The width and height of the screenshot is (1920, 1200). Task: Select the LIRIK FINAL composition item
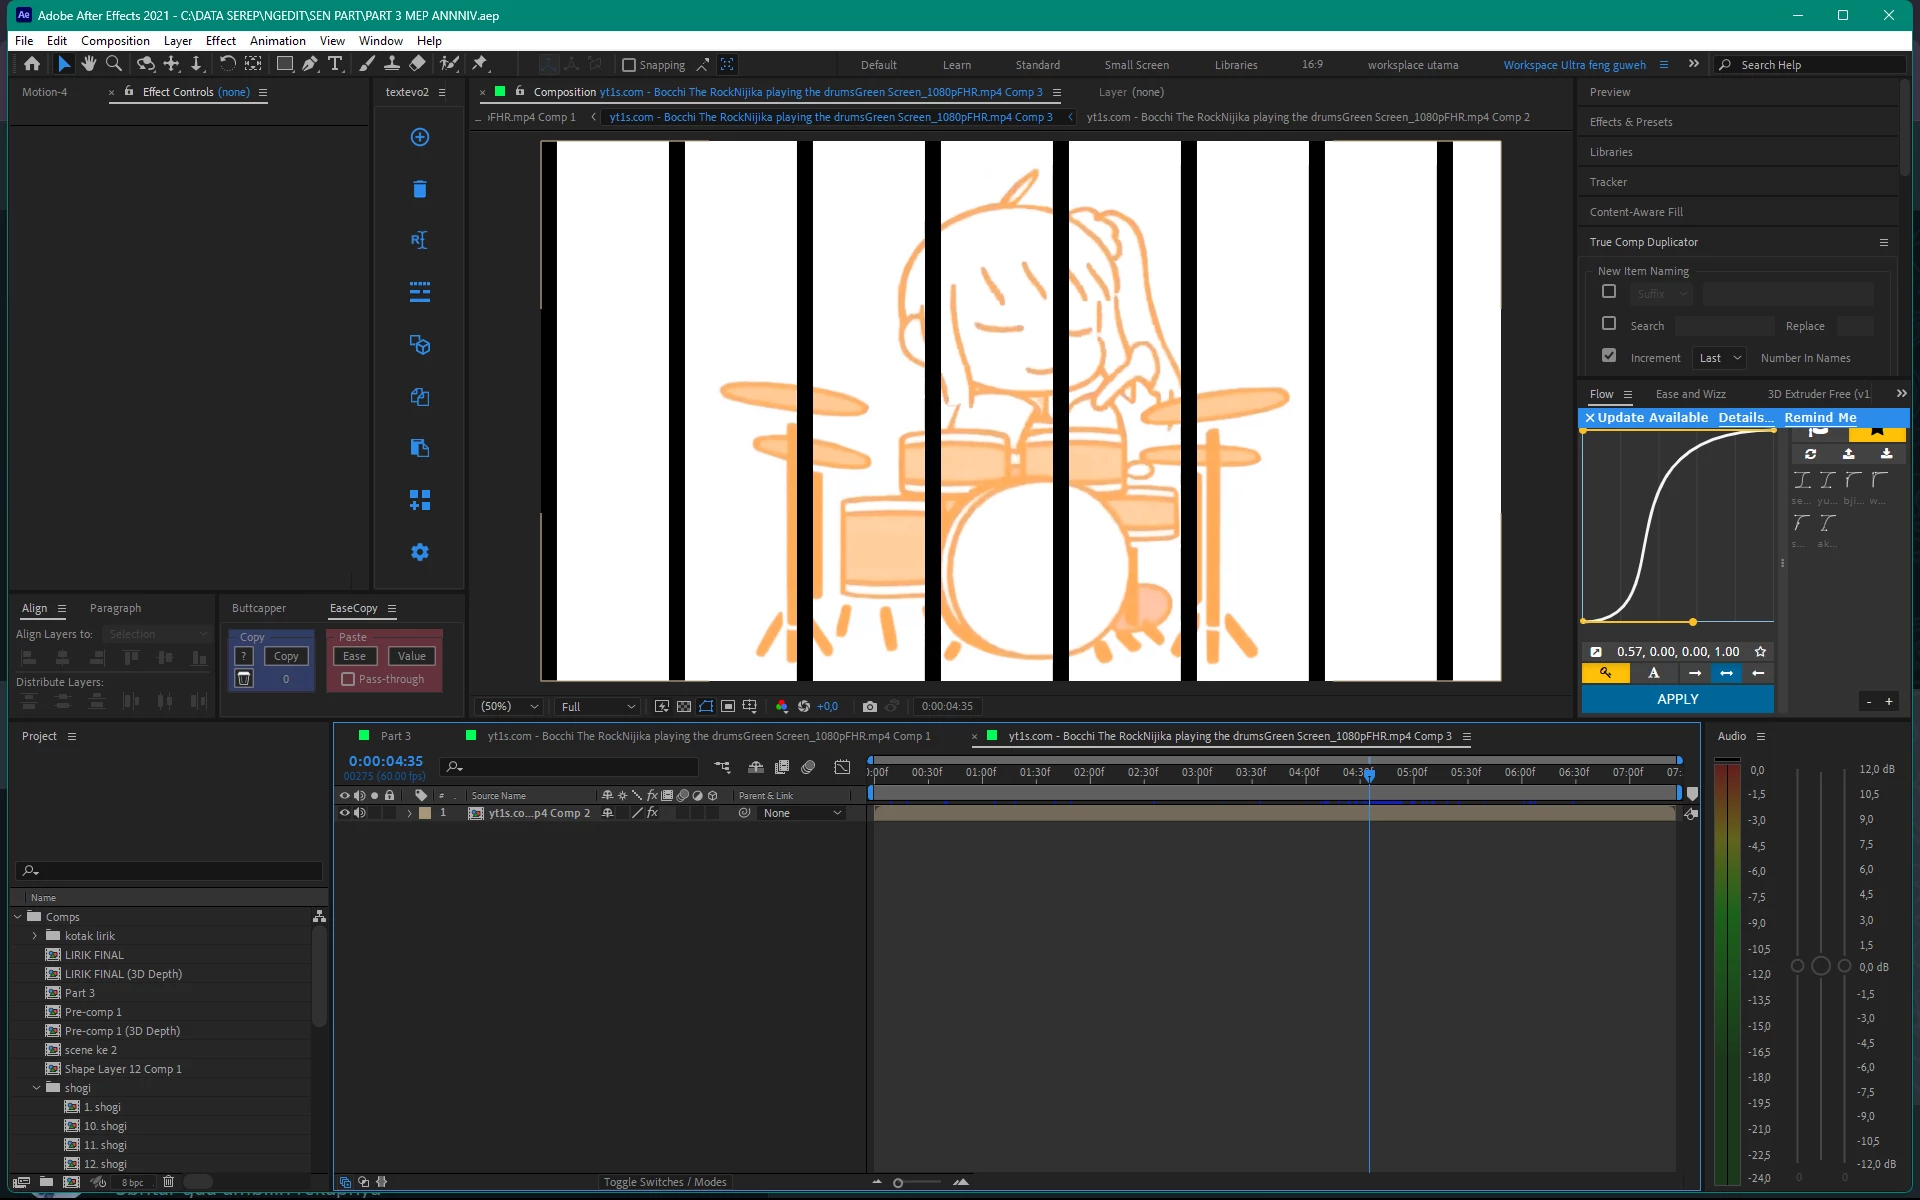click(x=94, y=955)
